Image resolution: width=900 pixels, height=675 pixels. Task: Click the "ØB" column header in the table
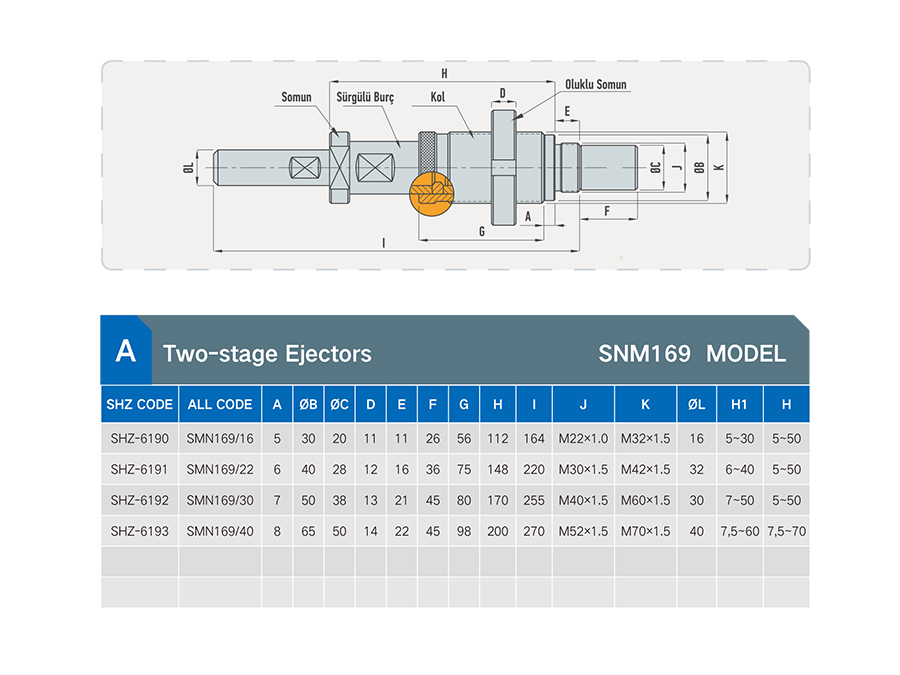pos(308,404)
